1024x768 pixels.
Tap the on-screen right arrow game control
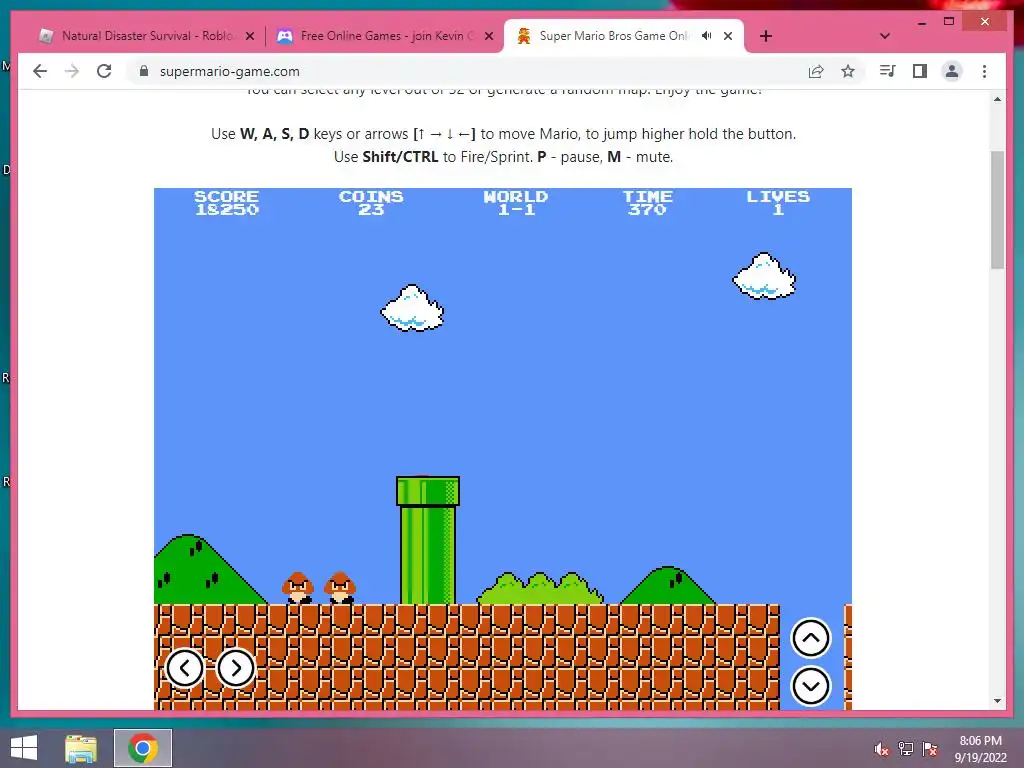point(236,668)
